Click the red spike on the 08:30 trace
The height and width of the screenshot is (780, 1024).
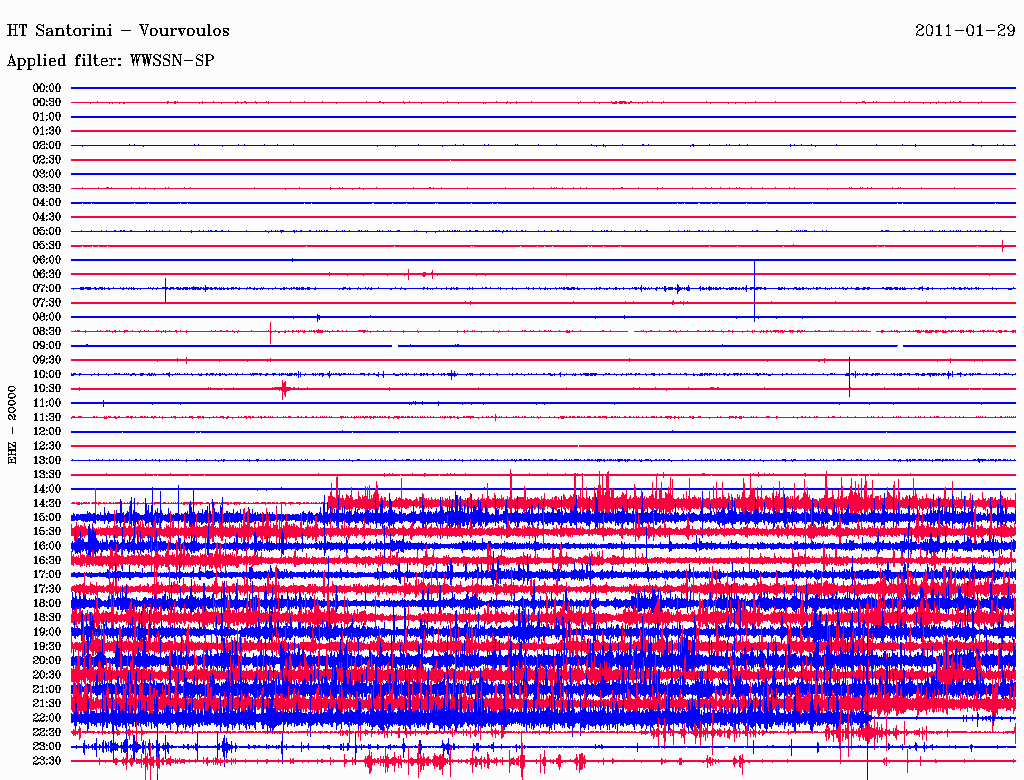click(x=270, y=332)
